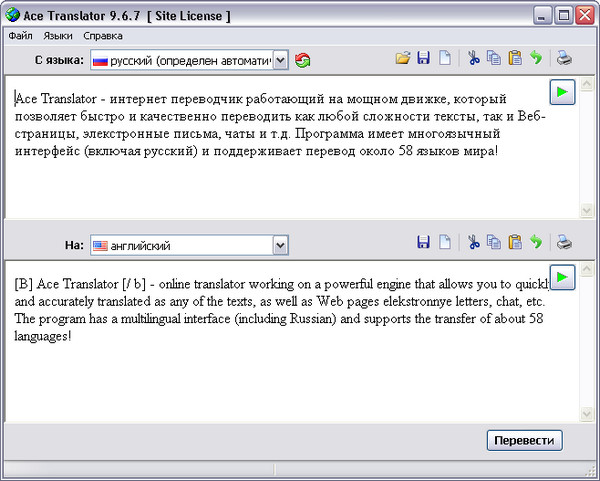600x481 pixels.
Task: Click the translation pane scrollbar up arrow
Action: click(587, 269)
